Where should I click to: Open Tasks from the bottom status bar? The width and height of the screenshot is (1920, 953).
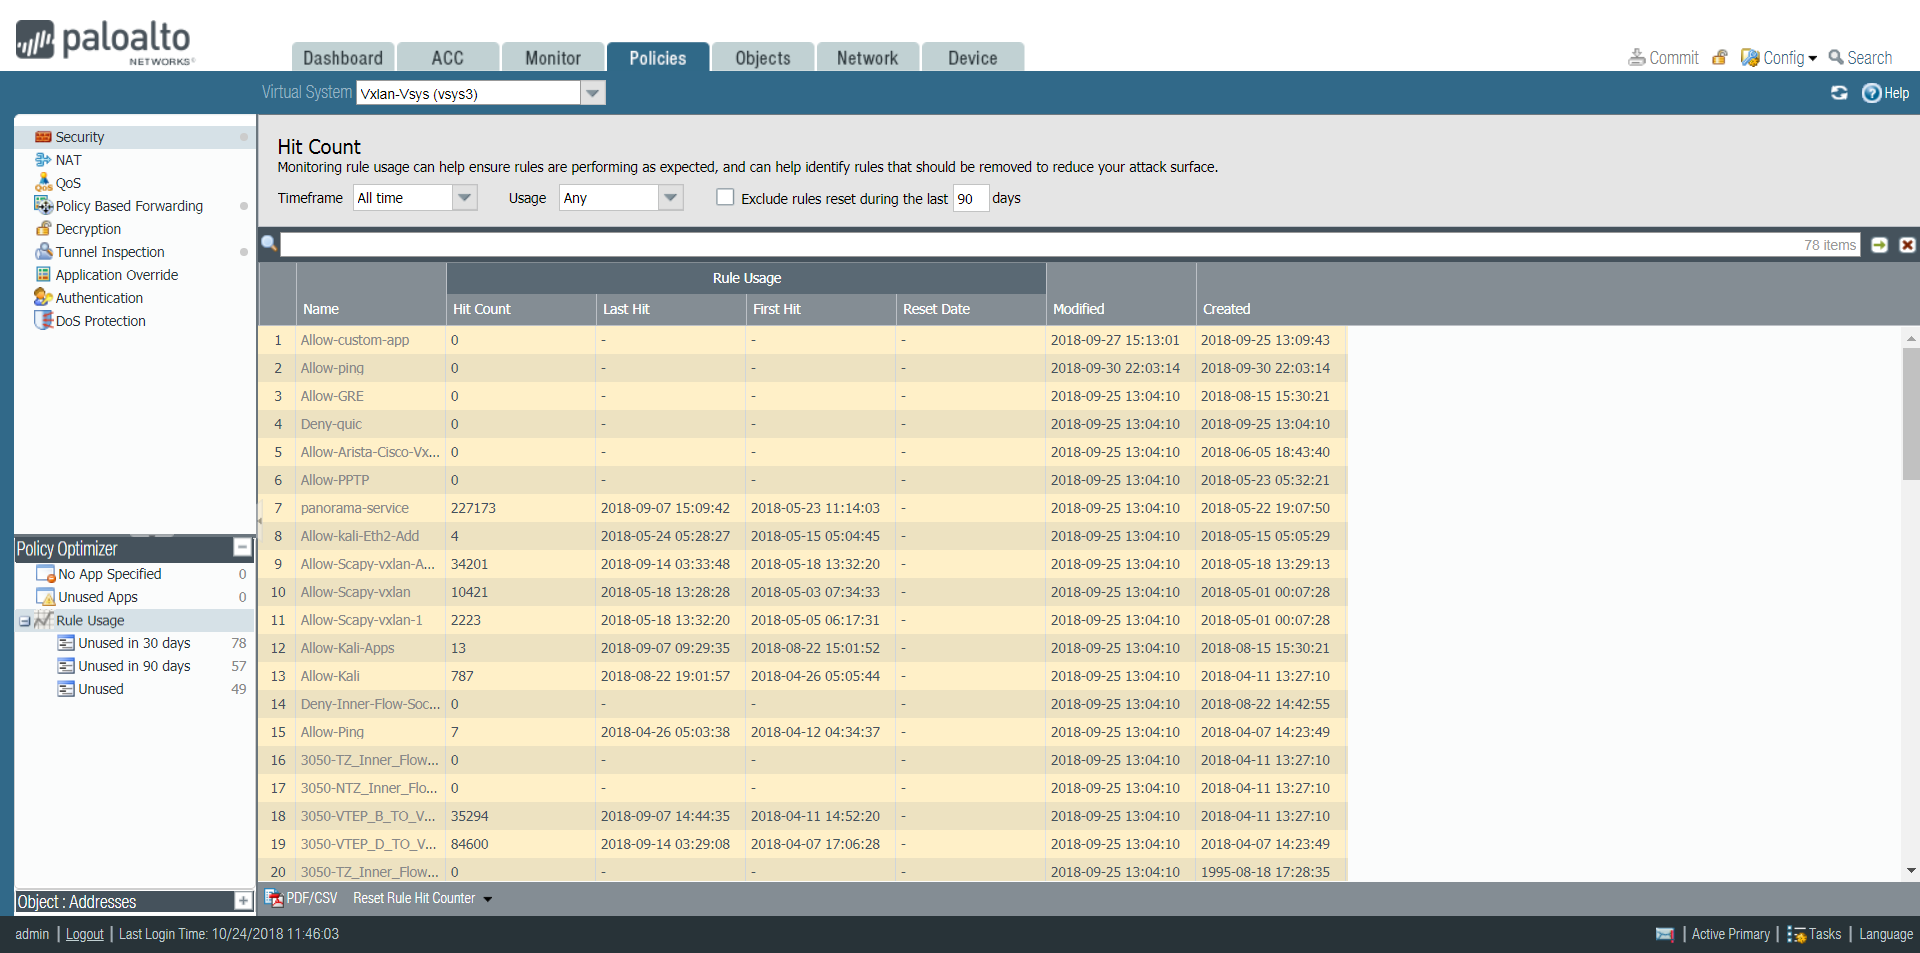click(1814, 934)
